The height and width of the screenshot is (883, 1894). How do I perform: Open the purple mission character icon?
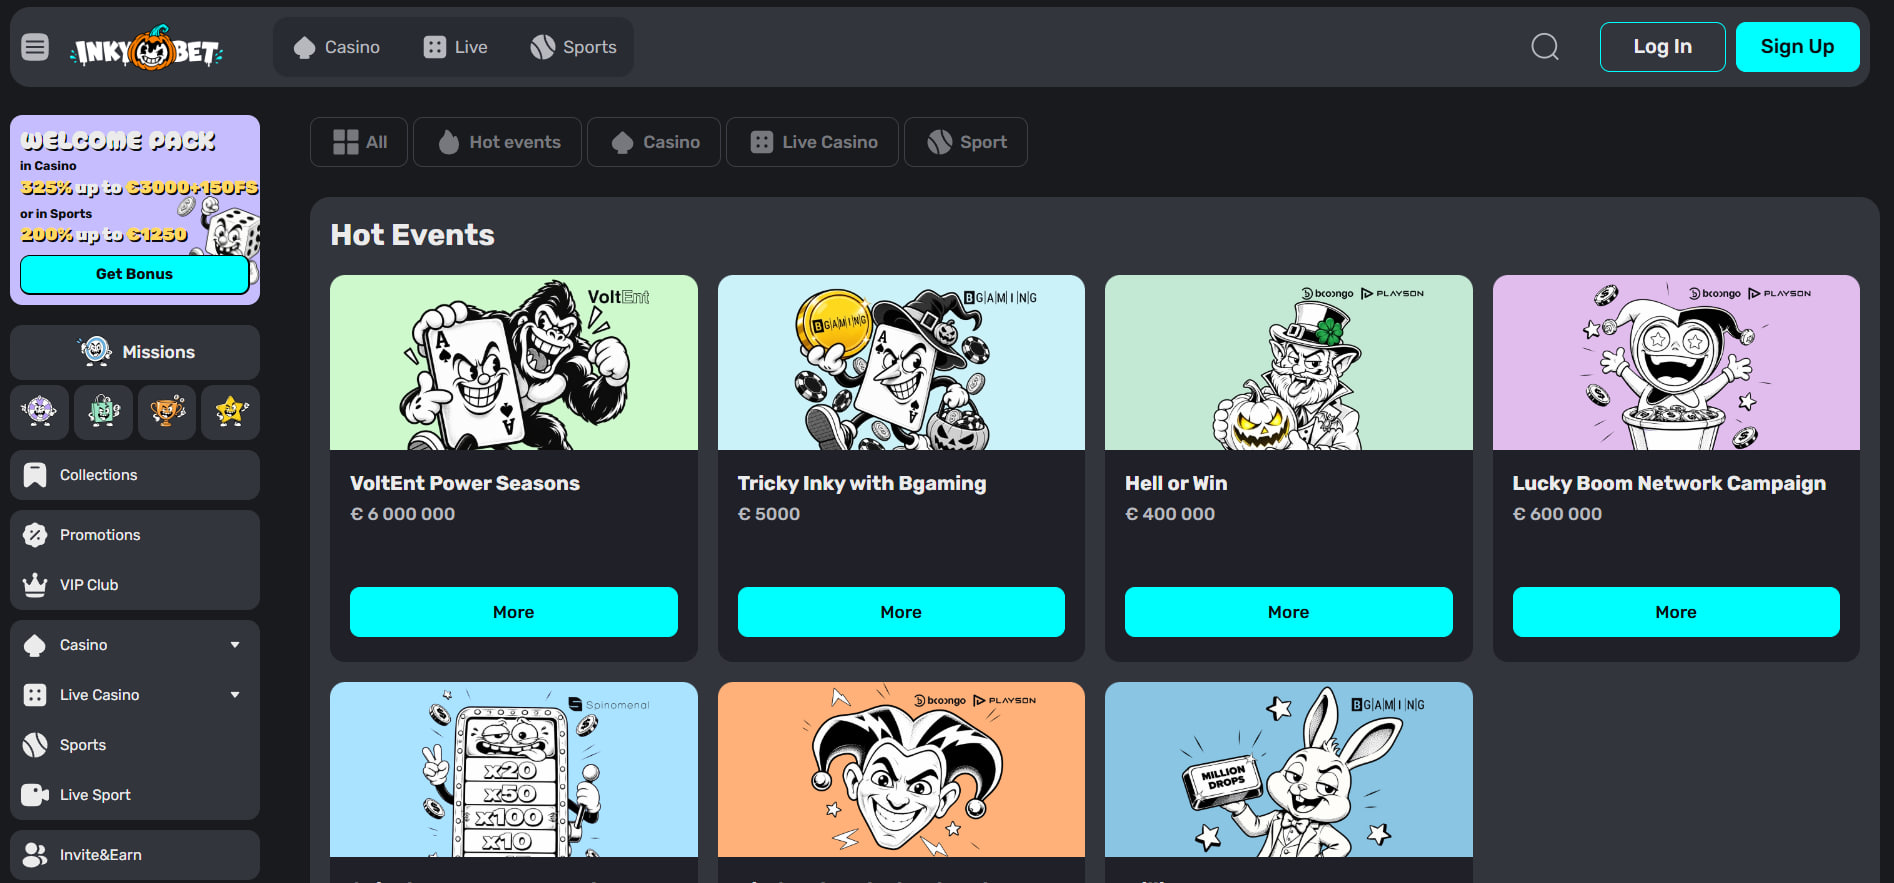pos(40,411)
